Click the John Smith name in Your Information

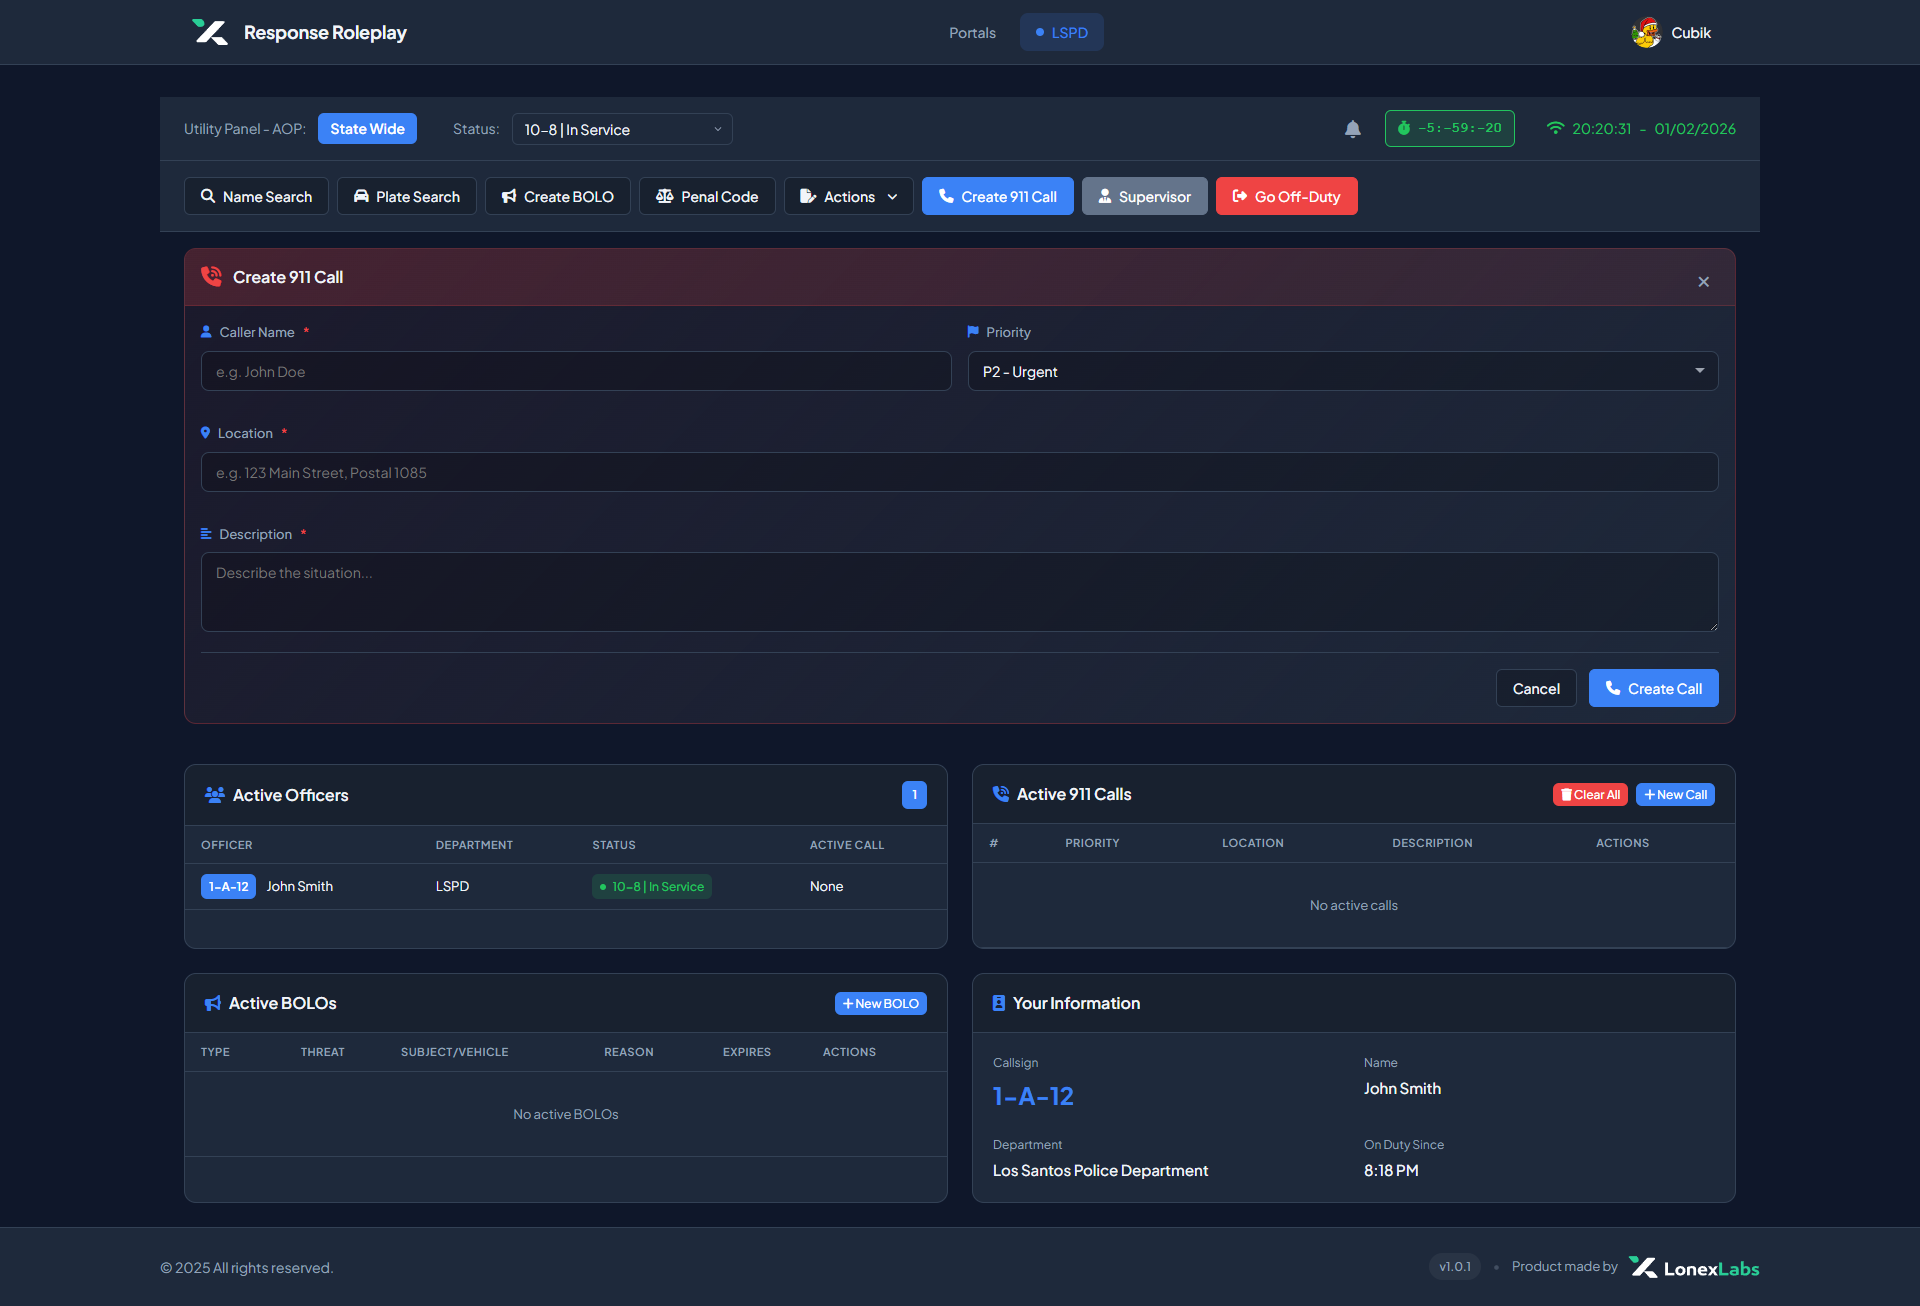coord(1402,1088)
